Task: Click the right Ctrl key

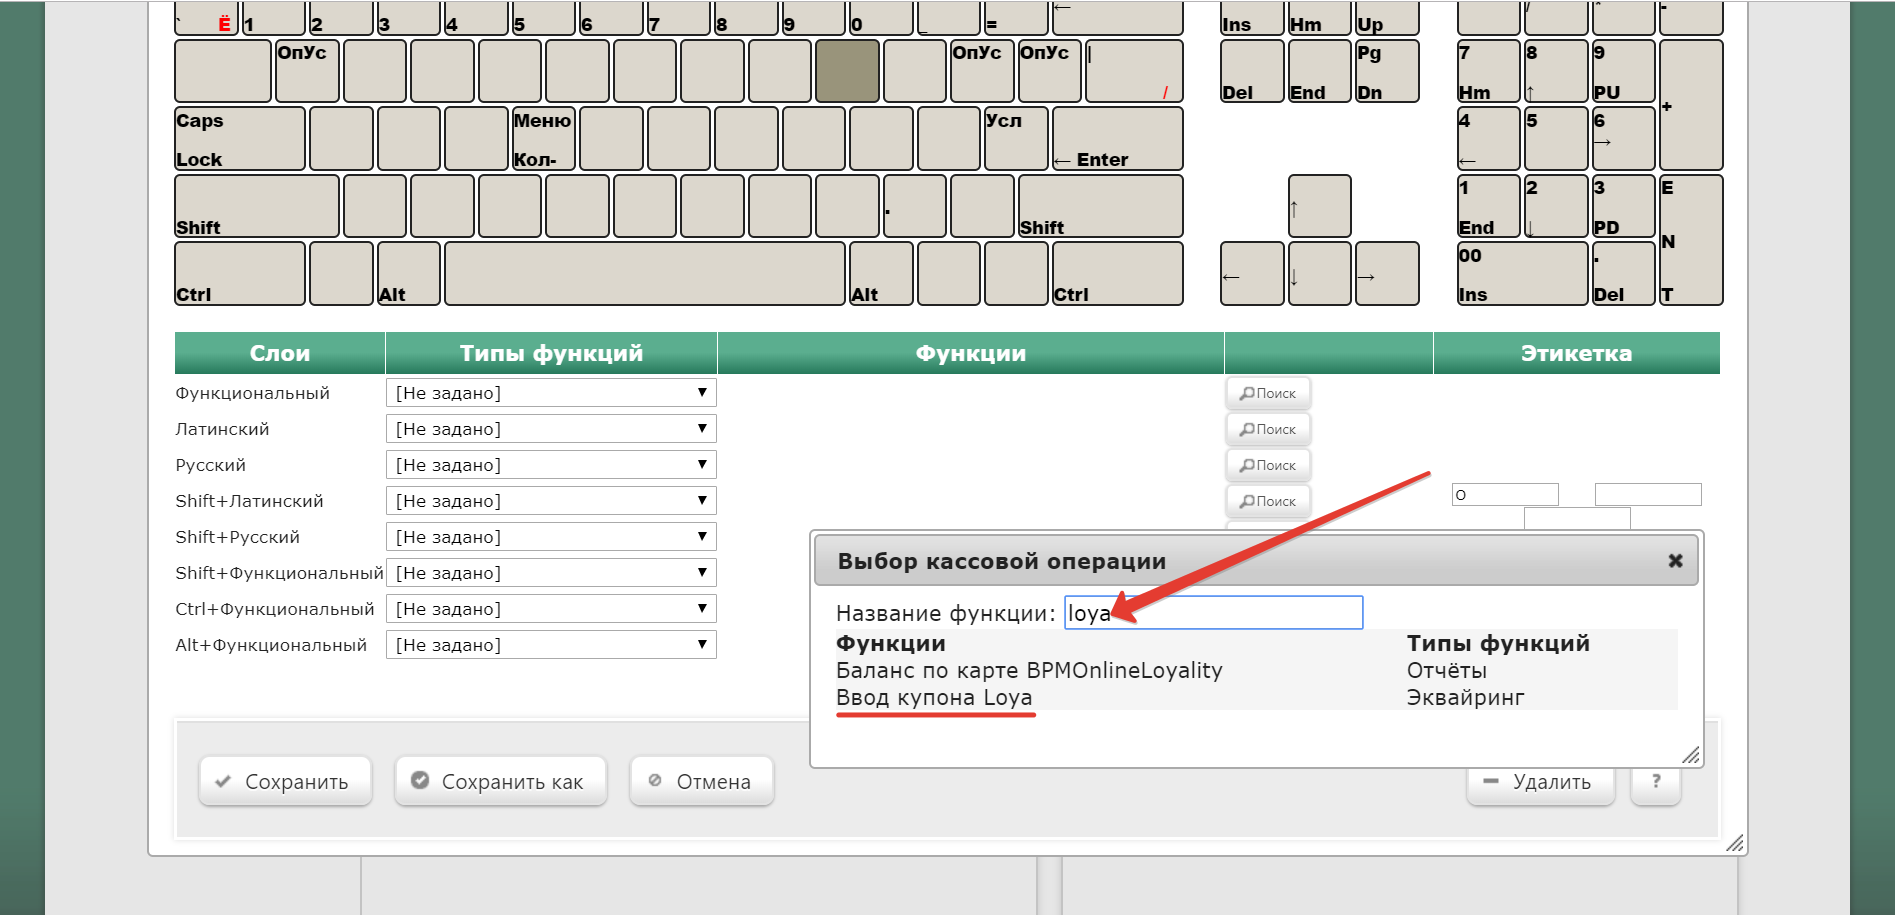Action: [1117, 273]
